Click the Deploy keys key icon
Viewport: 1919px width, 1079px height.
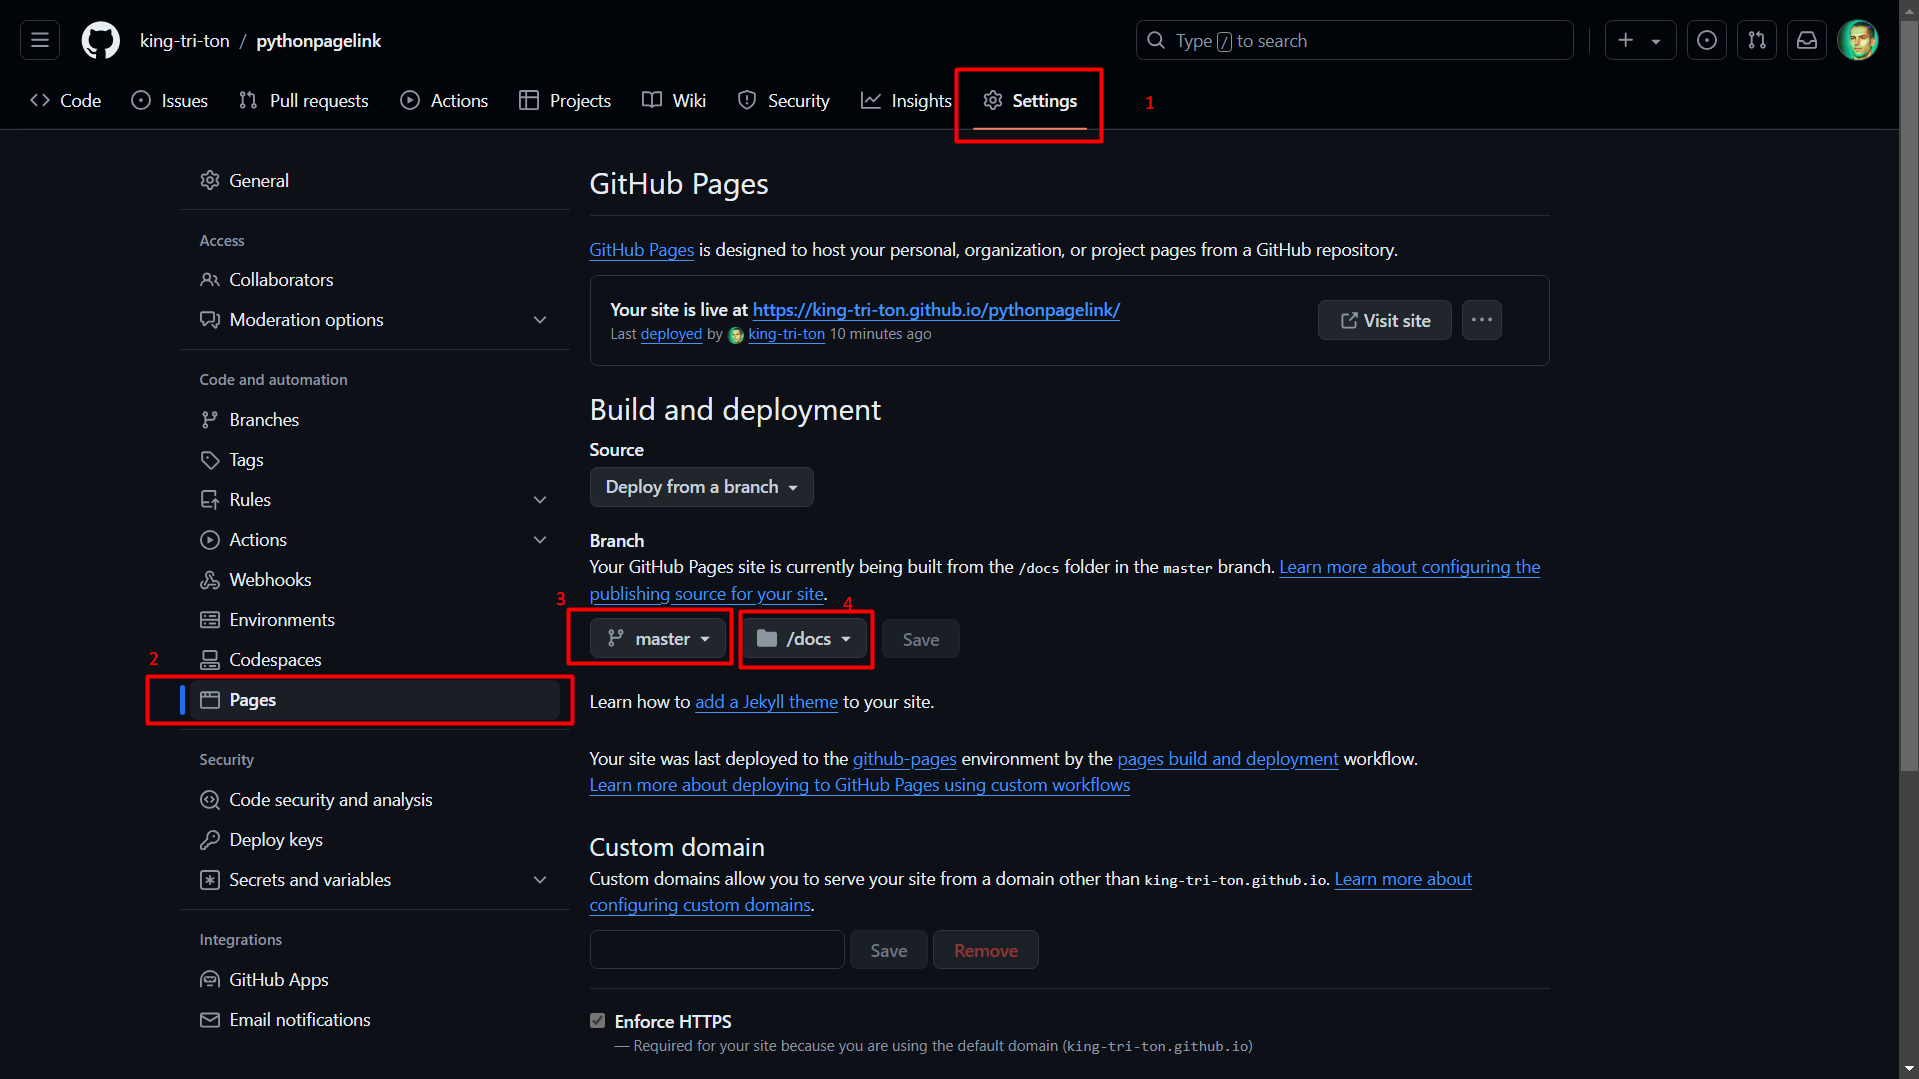(x=209, y=840)
